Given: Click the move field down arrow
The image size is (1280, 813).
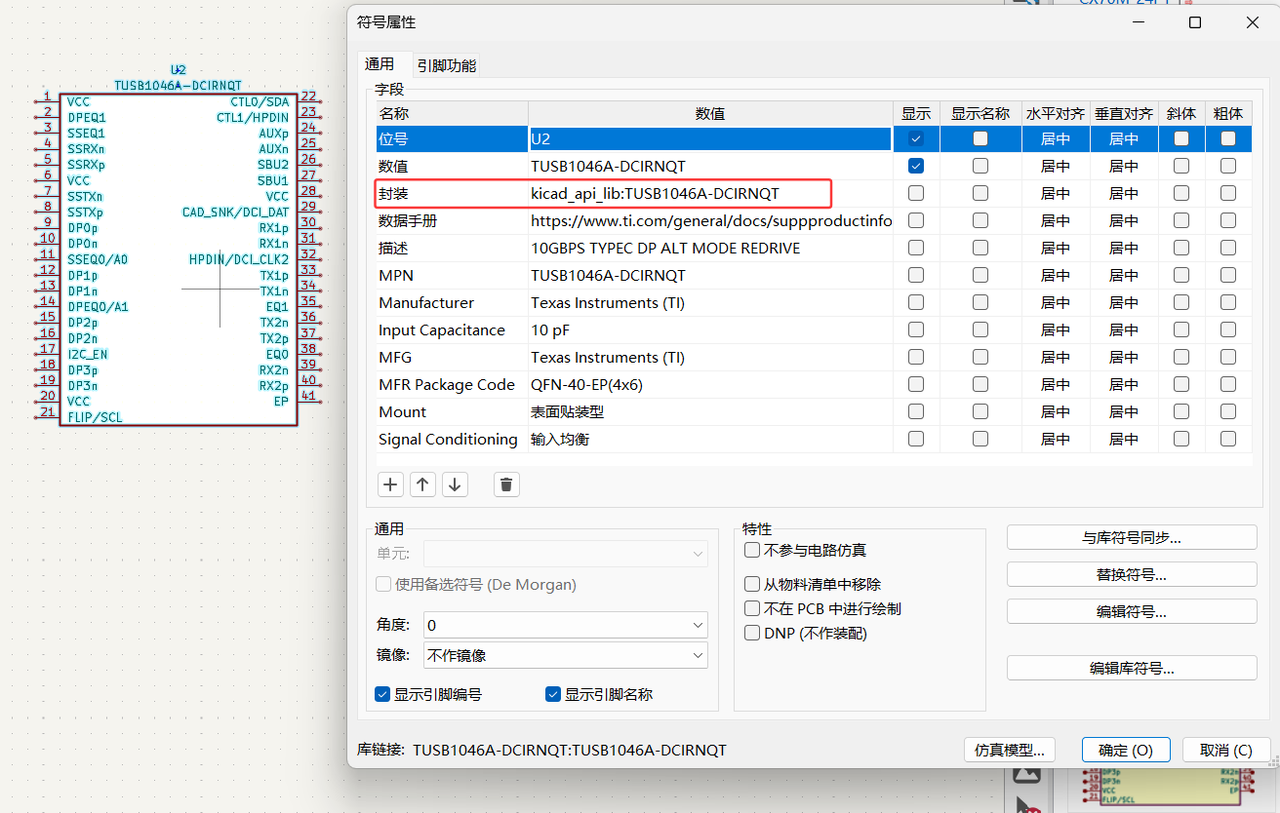Looking at the screenshot, I should pyautogui.click(x=455, y=485).
